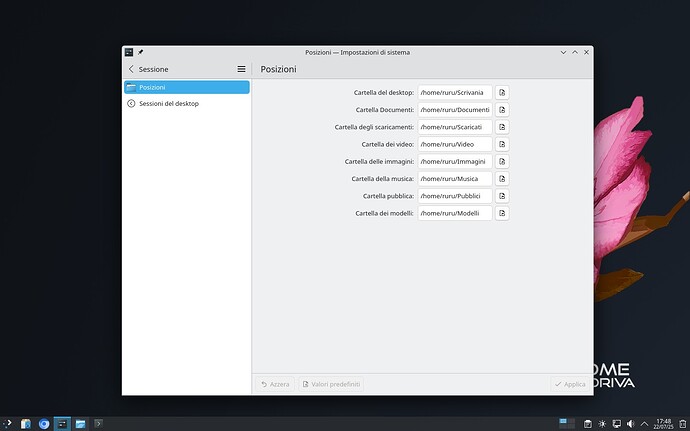Open volume control in system tray
This screenshot has height=431, width=690.
(630, 423)
